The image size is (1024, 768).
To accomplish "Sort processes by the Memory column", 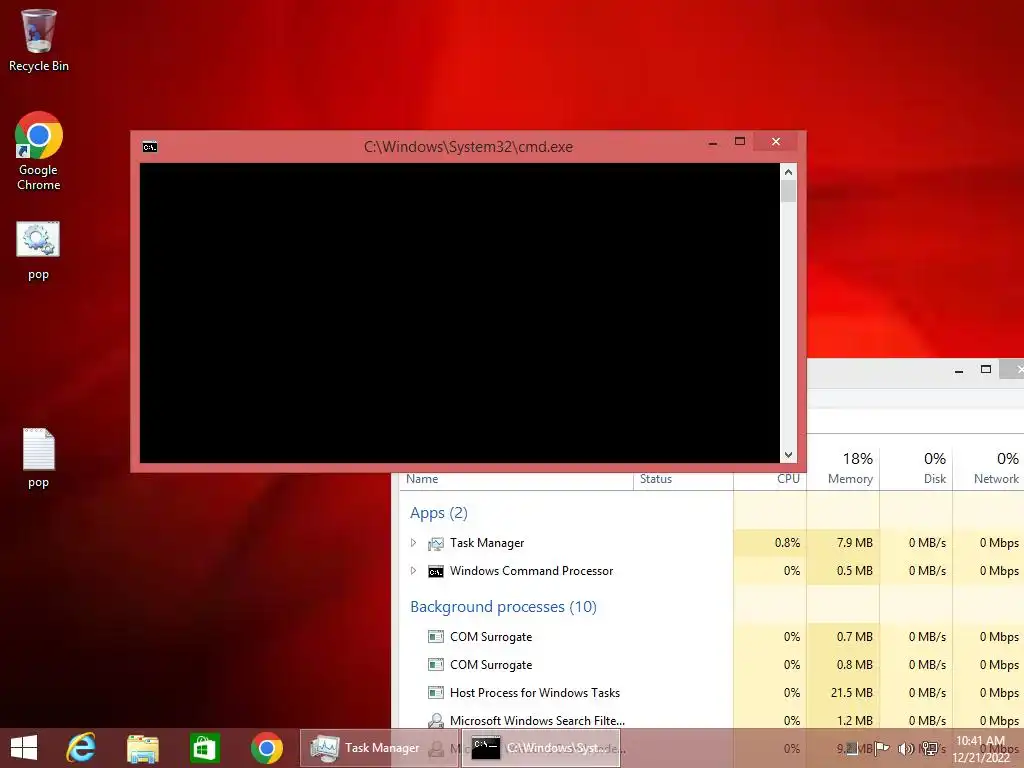I will 843,469.
